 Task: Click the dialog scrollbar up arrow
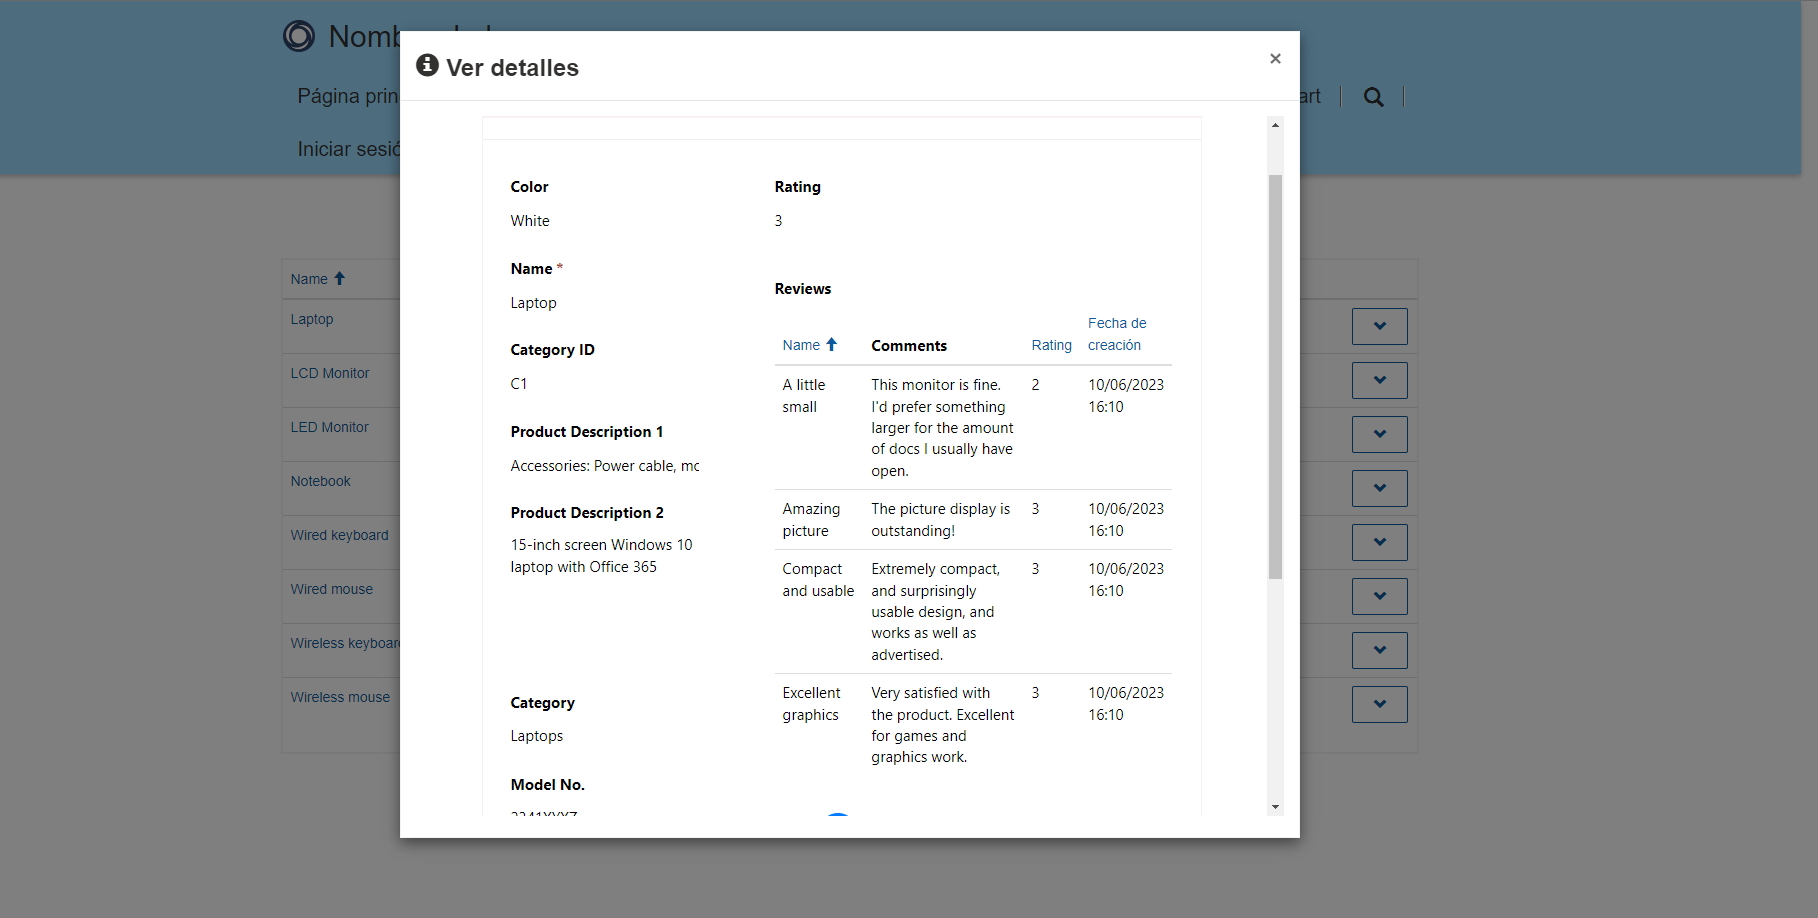pyautogui.click(x=1275, y=125)
